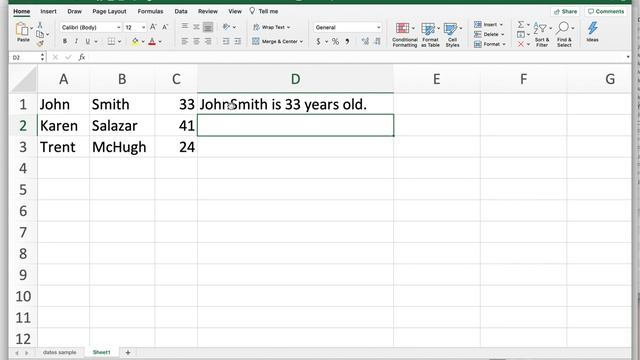Click the Fill down icon
Image resolution: width=640 pixels, height=360 pixels.
tap(521, 34)
